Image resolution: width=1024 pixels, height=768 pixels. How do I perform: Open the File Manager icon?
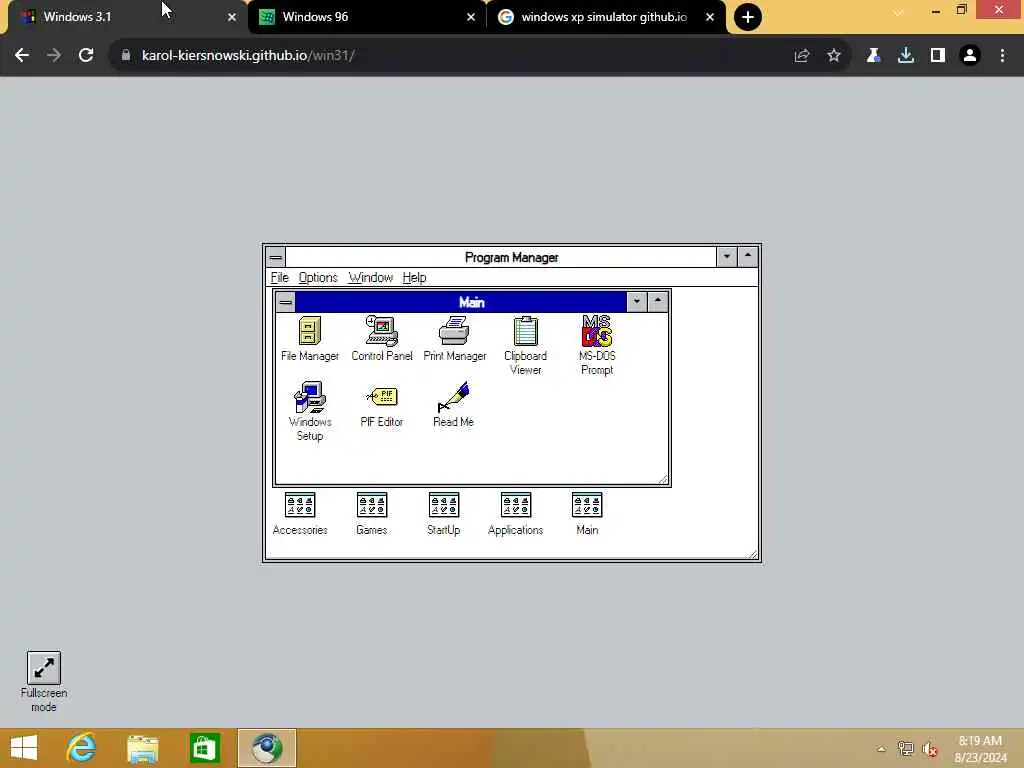point(310,339)
